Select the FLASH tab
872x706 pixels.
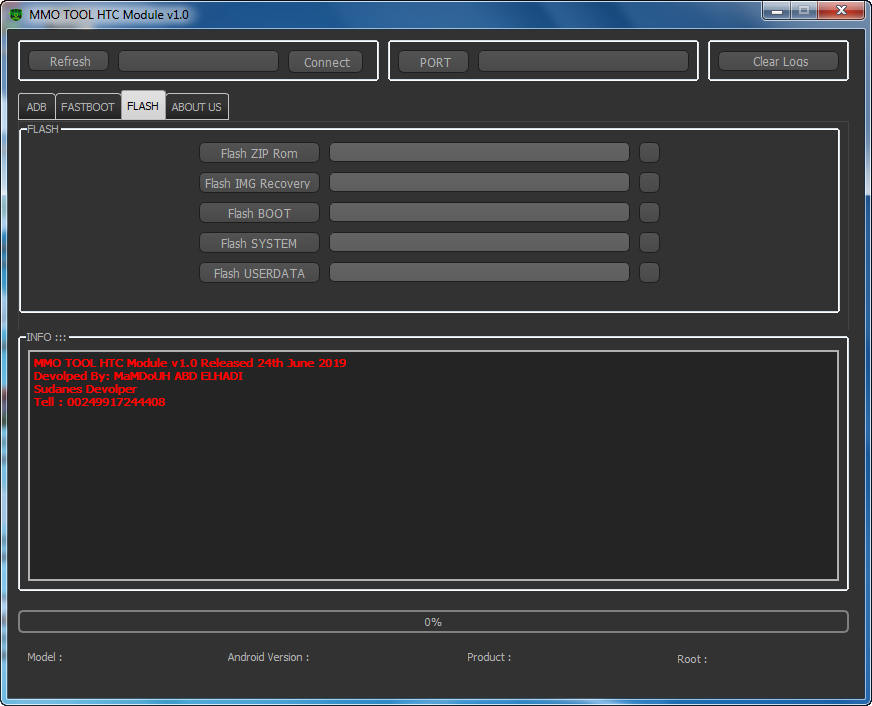[x=143, y=106]
